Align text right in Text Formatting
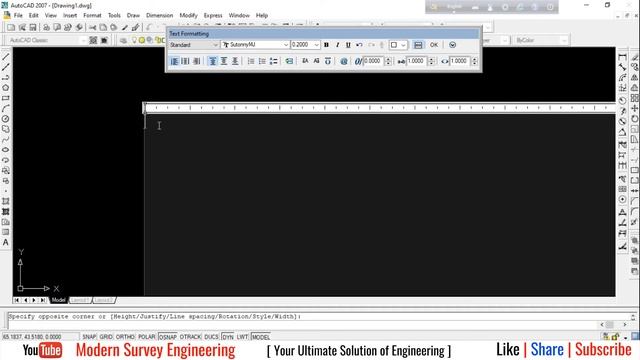 pos(196,61)
